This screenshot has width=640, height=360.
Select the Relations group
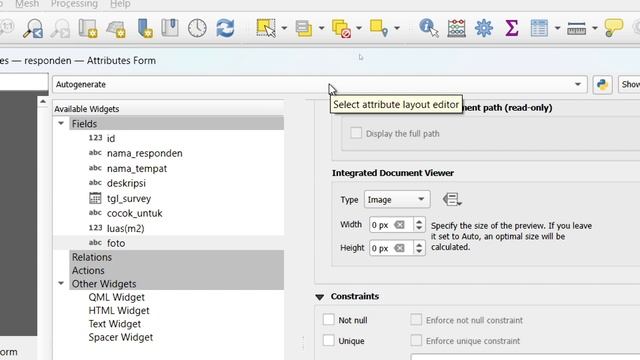tap(177, 257)
